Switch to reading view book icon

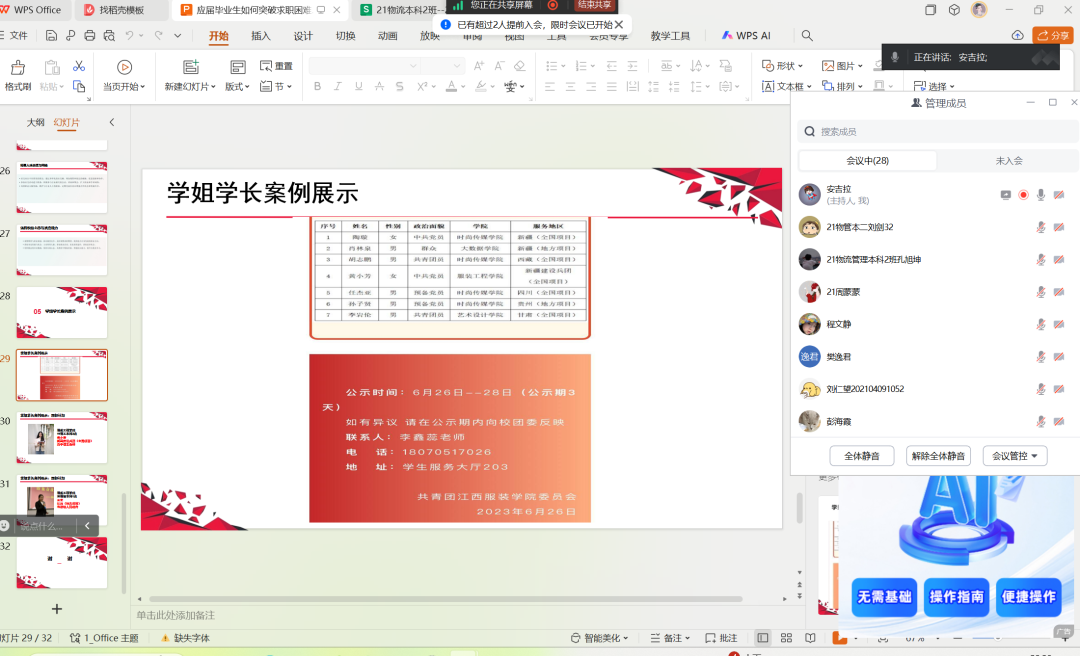[811, 638]
